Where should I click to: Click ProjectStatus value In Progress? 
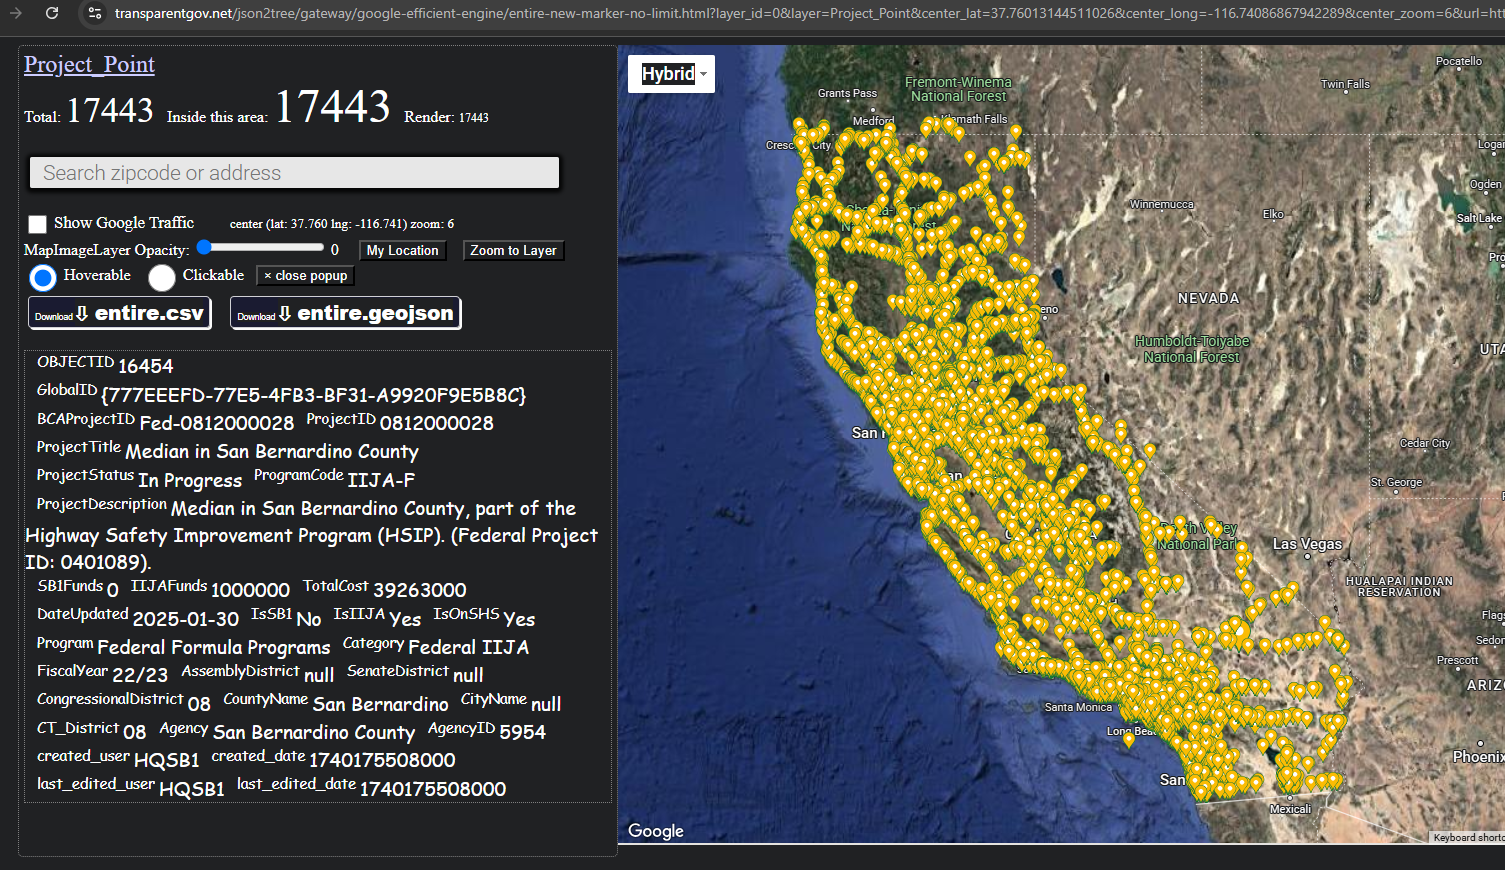[190, 481]
